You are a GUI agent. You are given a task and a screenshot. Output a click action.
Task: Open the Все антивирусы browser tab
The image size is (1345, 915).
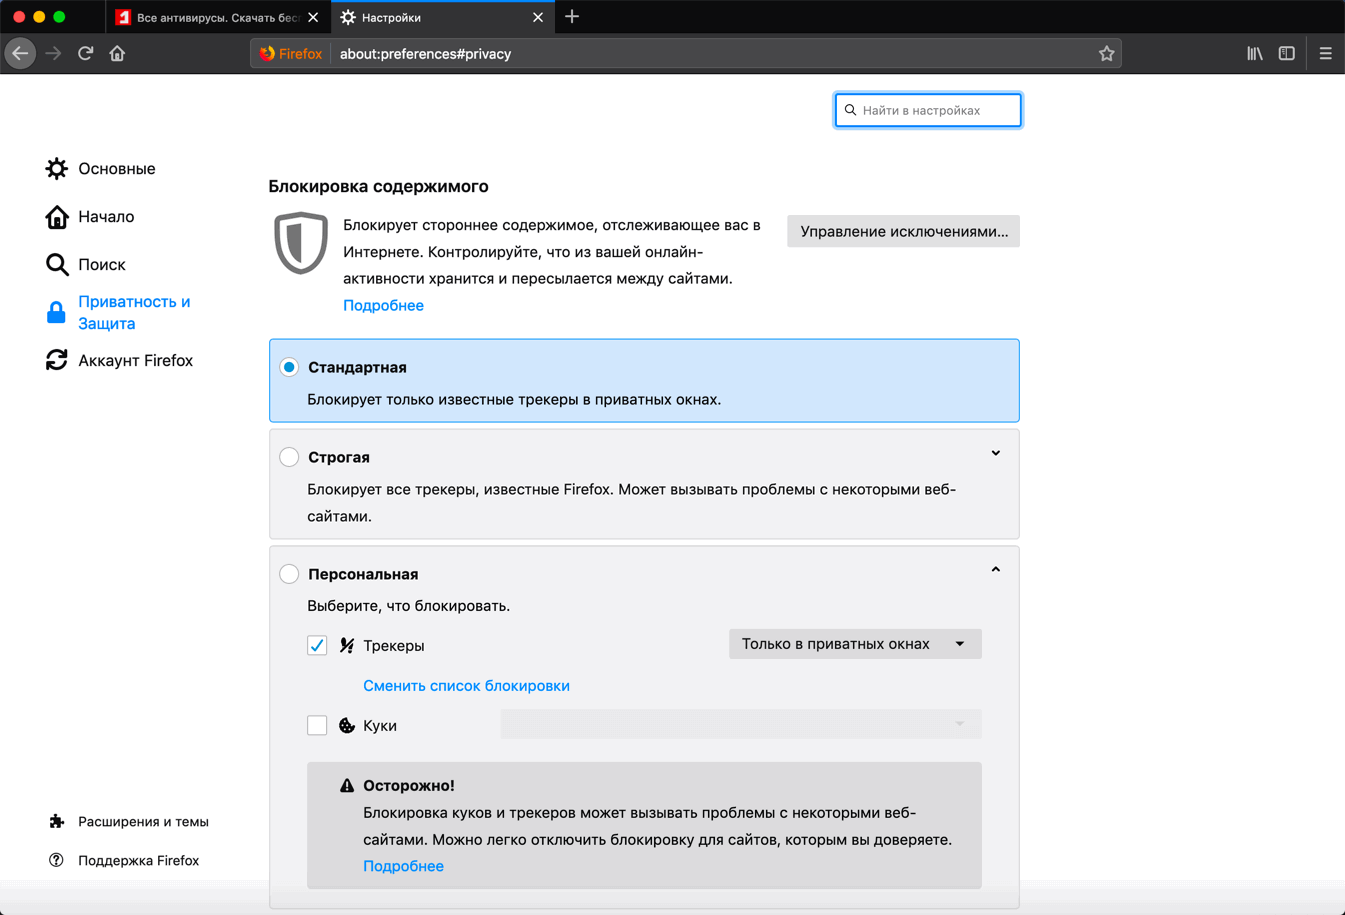(200, 17)
